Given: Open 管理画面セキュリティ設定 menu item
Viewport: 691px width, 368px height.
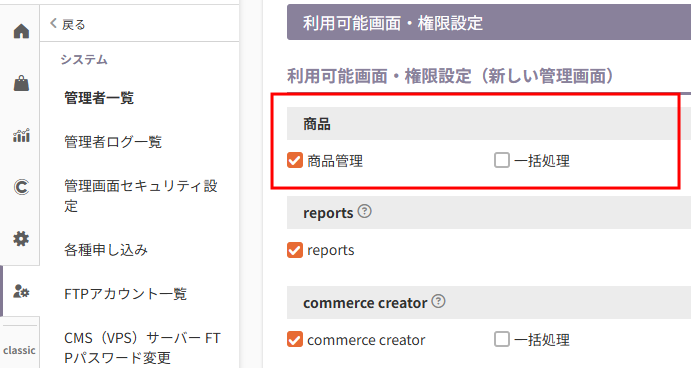Looking at the screenshot, I should pyautogui.click(x=141, y=196).
